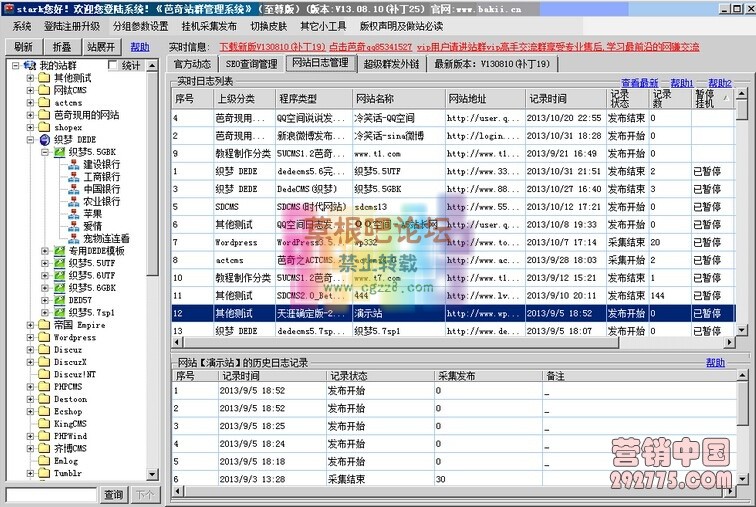Sort by the 记录时间 column header
Screen dimensions: 756x507
[566, 99]
